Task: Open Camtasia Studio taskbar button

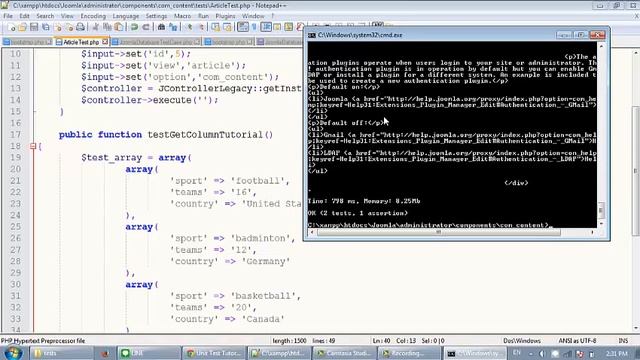Action: (344, 353)
